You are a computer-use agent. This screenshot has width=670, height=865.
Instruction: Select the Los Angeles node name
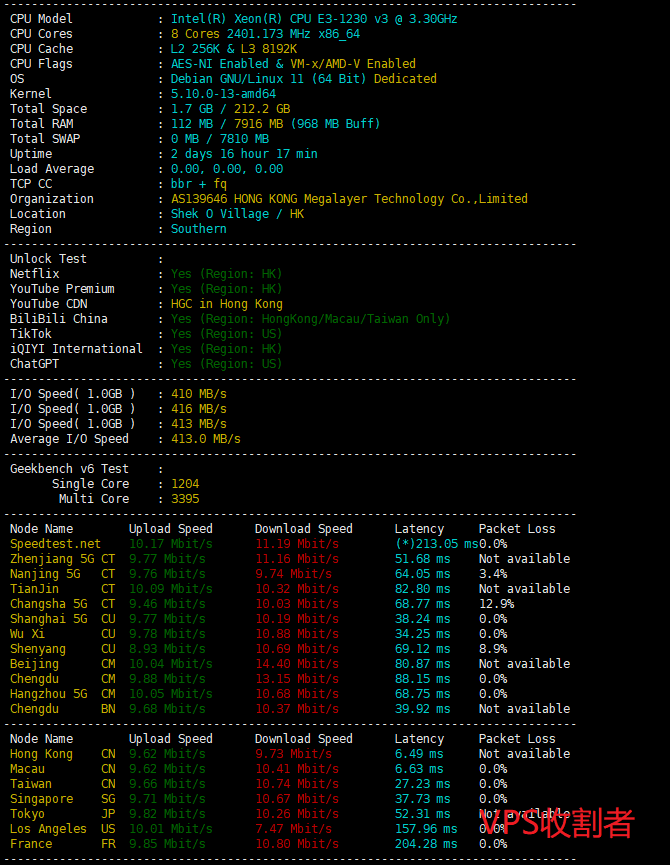click(x=48, y=829)
